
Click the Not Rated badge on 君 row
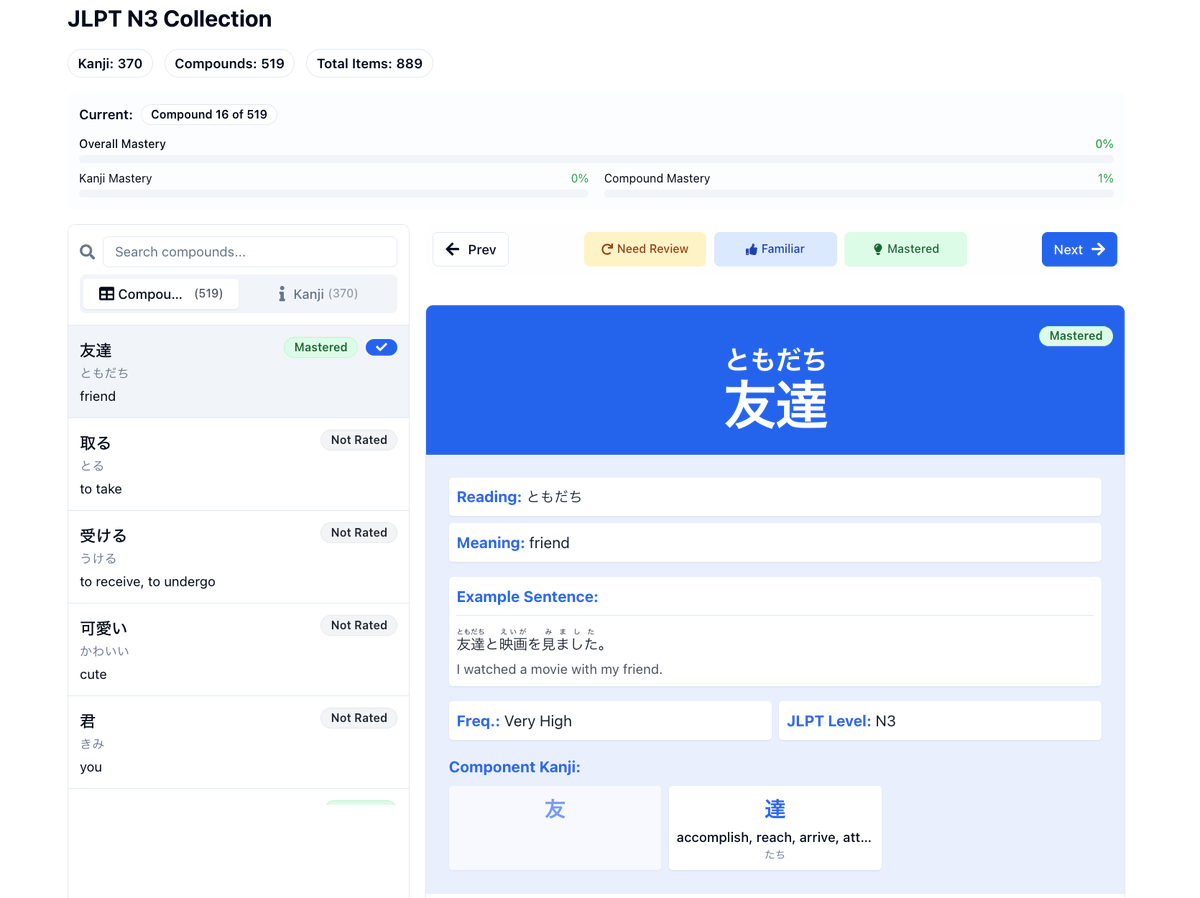pos(359,718)
